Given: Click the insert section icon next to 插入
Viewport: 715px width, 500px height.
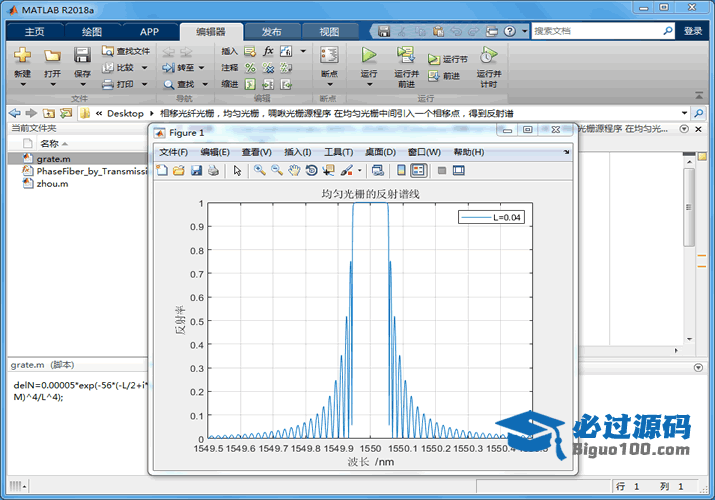Looking at the screenshot, I should point(250,51).
